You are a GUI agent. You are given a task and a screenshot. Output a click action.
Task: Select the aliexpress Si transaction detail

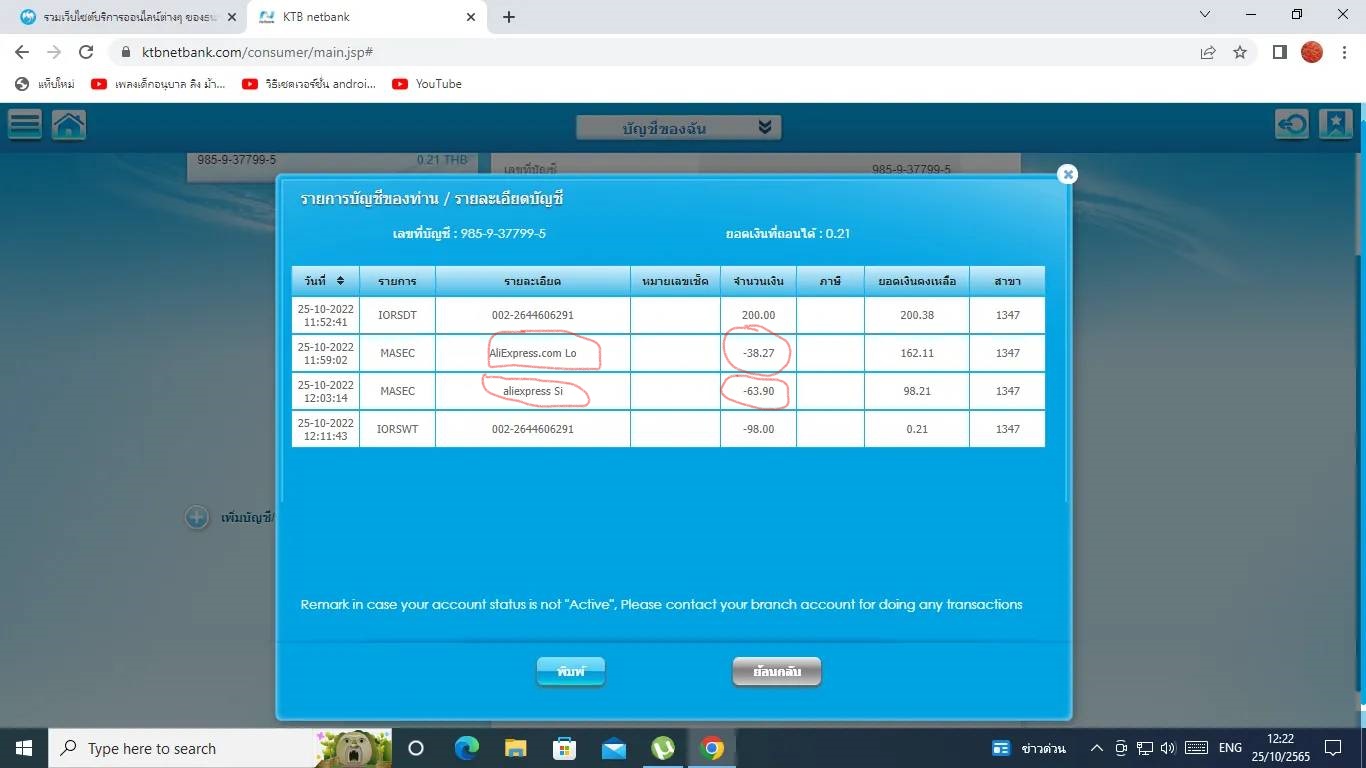click(x=533, y=391)
